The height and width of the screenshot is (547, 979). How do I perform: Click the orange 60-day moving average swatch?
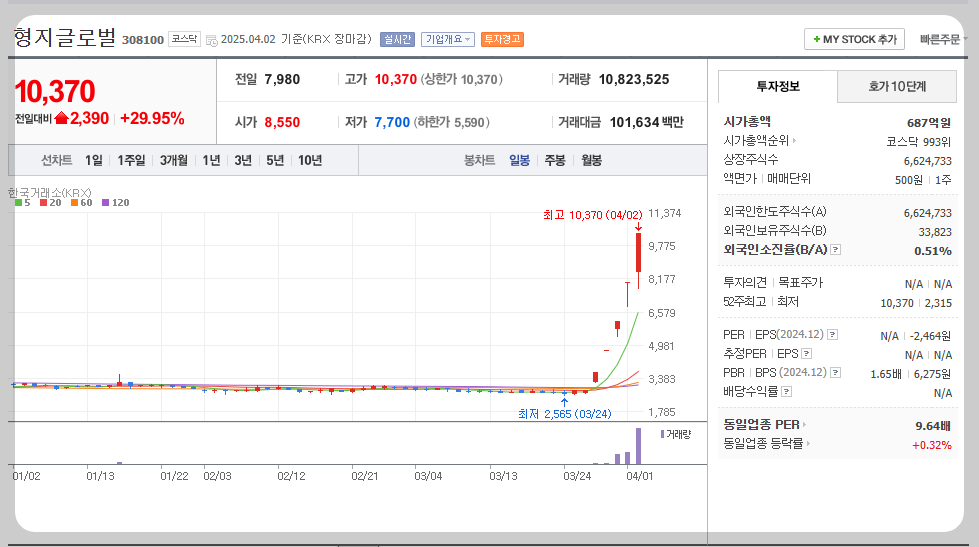(x=74, y=202)
